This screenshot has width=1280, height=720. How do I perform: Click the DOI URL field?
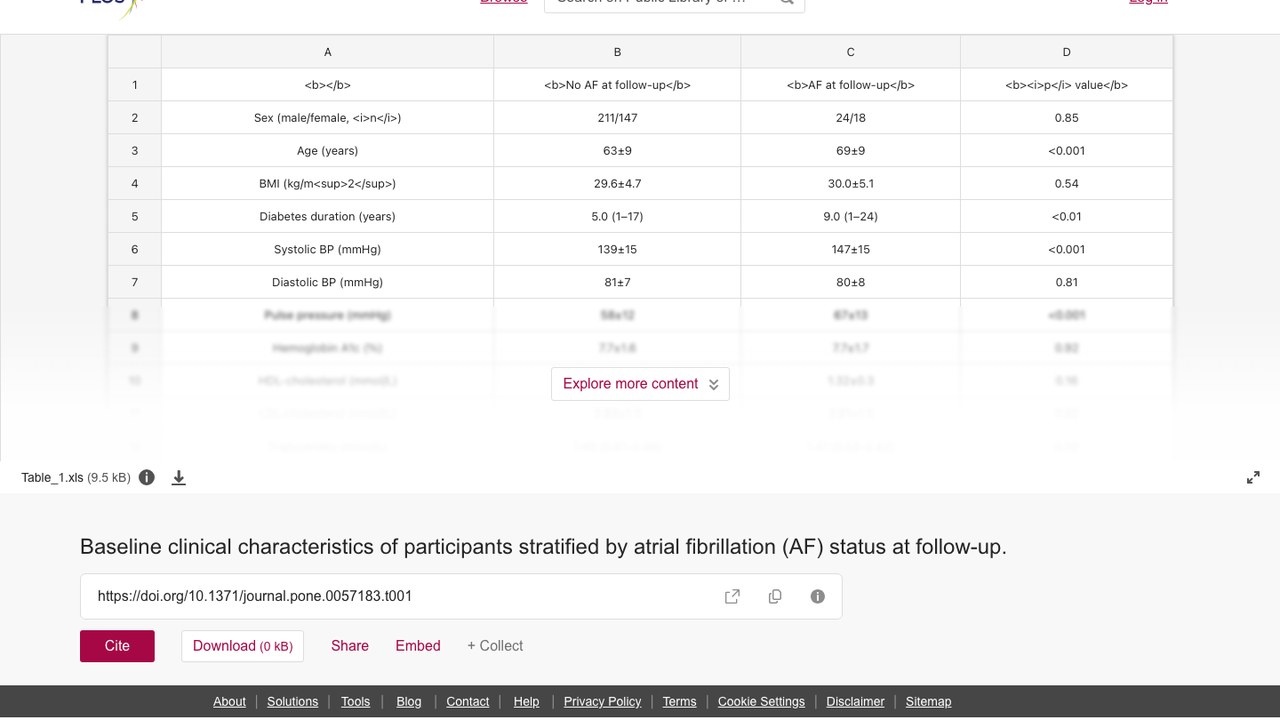[x=461, y=596]
